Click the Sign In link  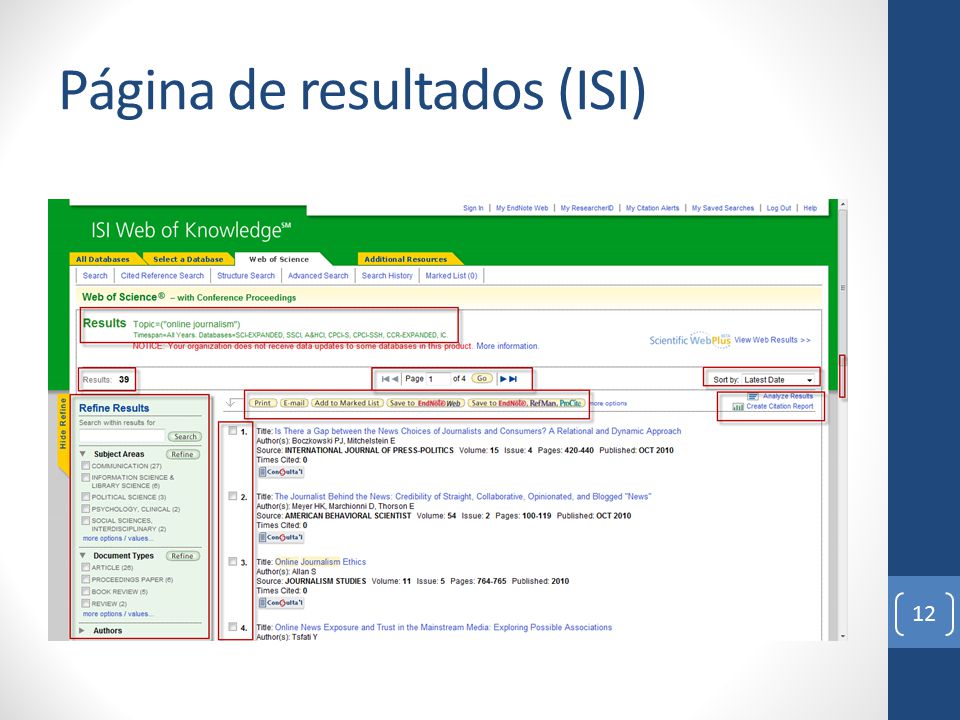pos(473,208)
